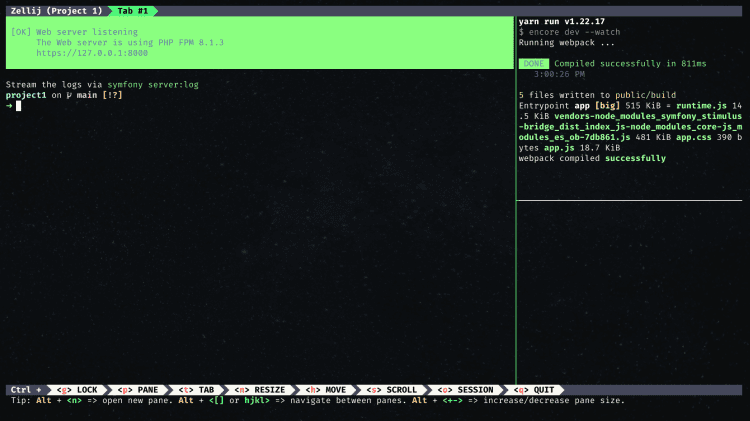Activate RESIZE mode in status bar

pyautogui.click(x=260, y=390)
